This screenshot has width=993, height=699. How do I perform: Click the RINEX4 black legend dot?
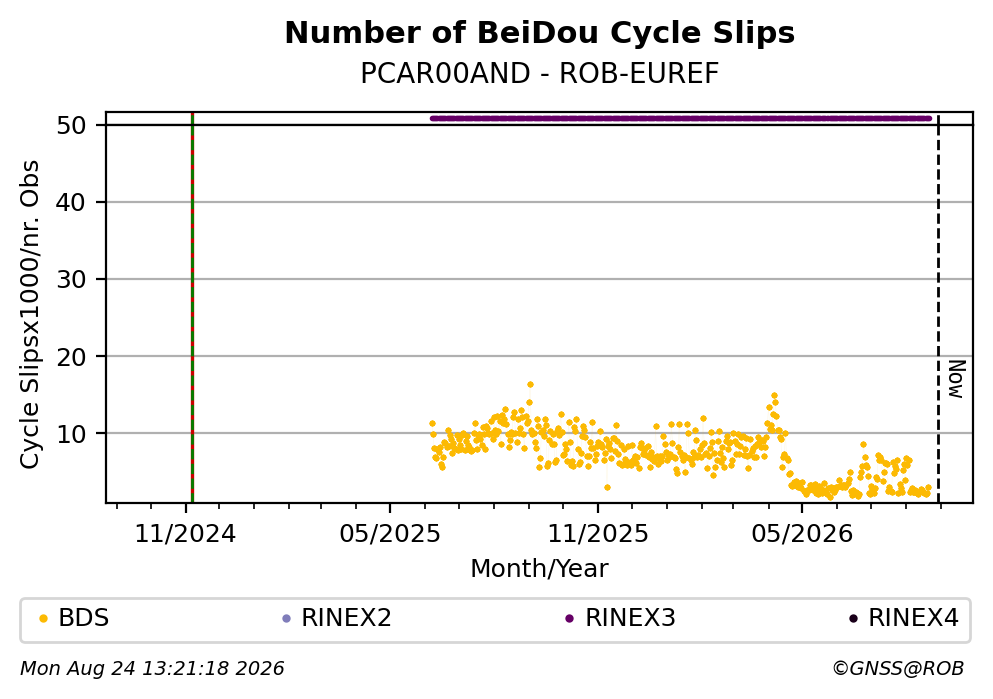tap(853, 619)
